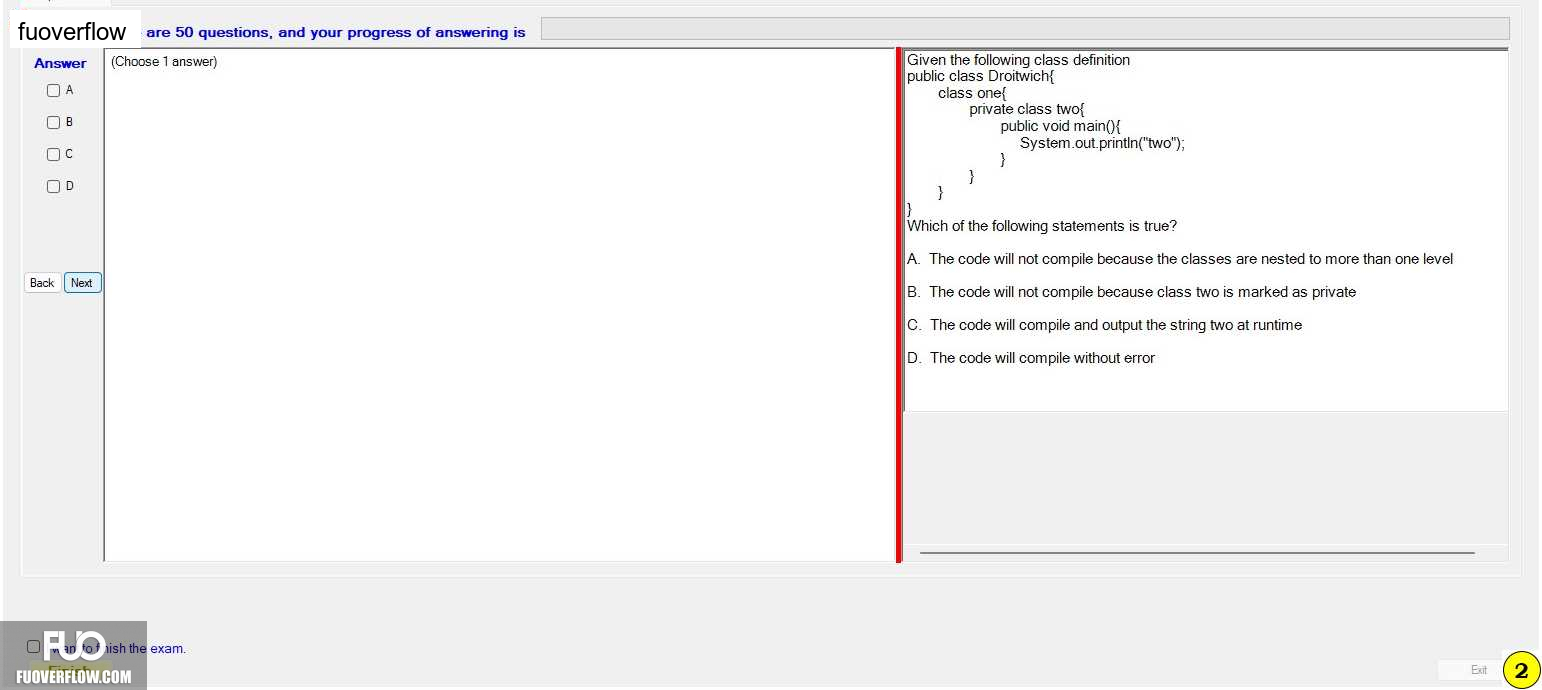Viewport: 1542px width, 690px height.
Task: Click the 'class one{' line
Action: point(972,93)
